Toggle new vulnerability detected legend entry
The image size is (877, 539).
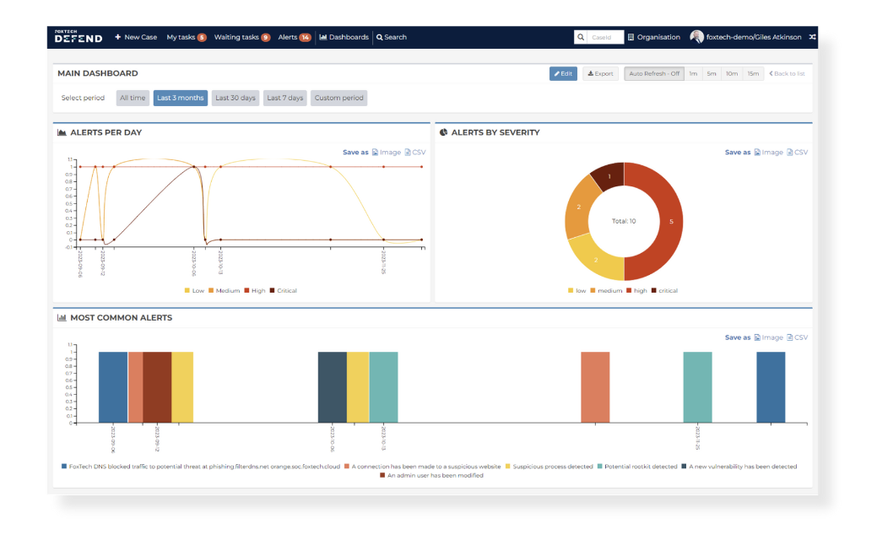pyautogui.click(x=739, y=466)
